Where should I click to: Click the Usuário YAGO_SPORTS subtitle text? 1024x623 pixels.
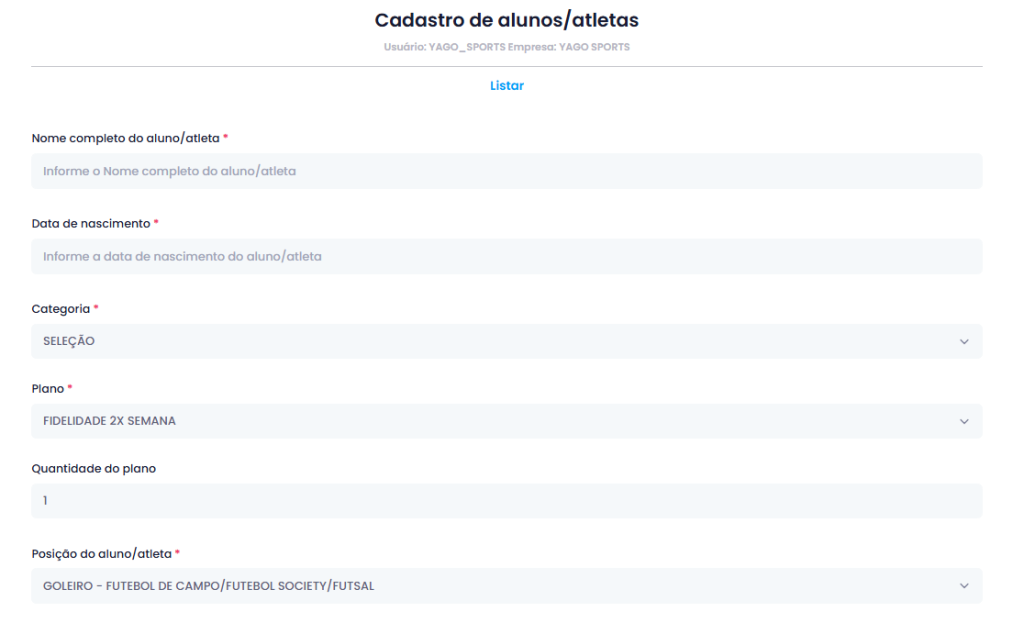pyautogui.click(x=506, y=47)
